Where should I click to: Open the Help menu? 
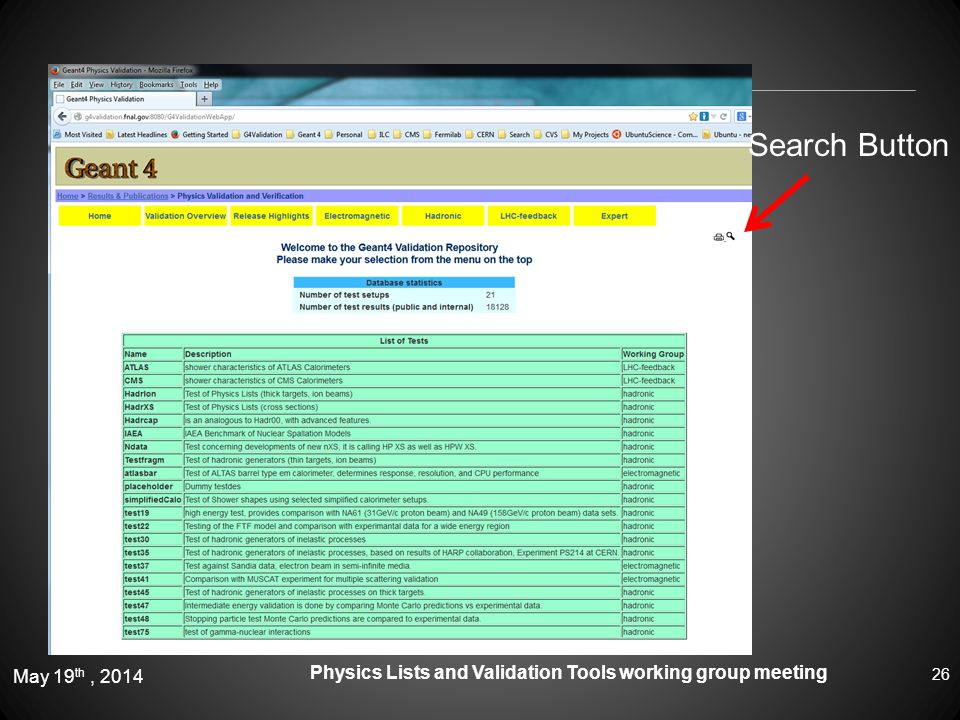pyautogui.click(x=211, y=84)
